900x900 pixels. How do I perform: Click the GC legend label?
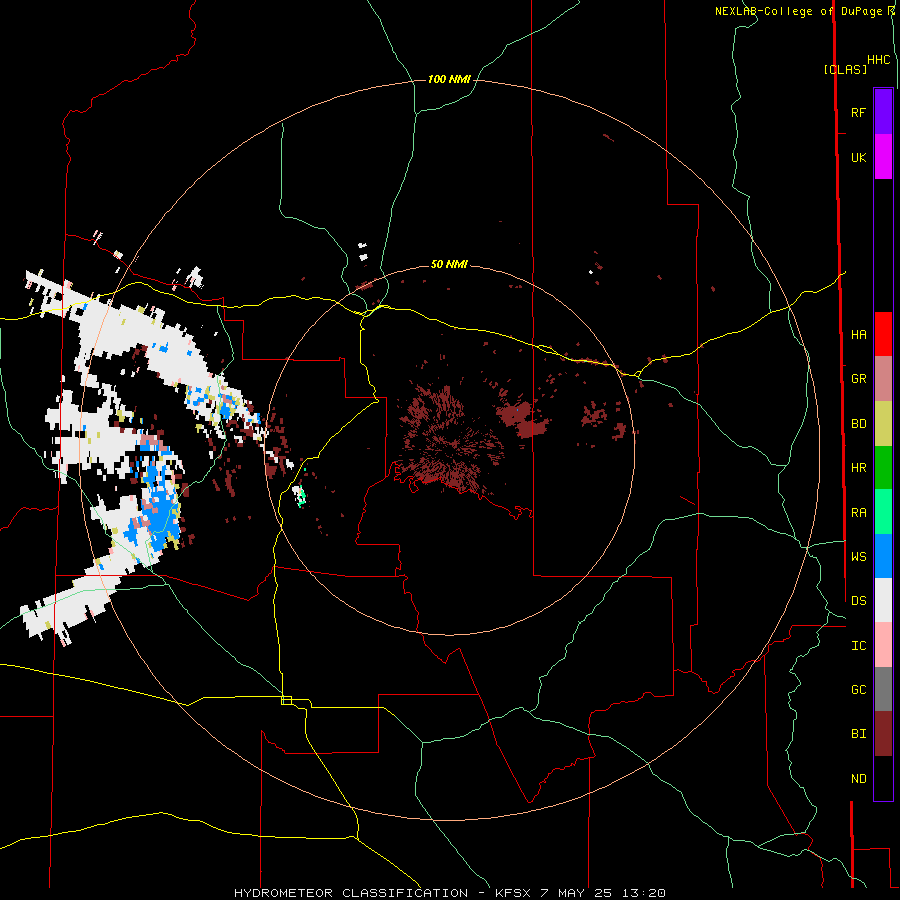858,689
